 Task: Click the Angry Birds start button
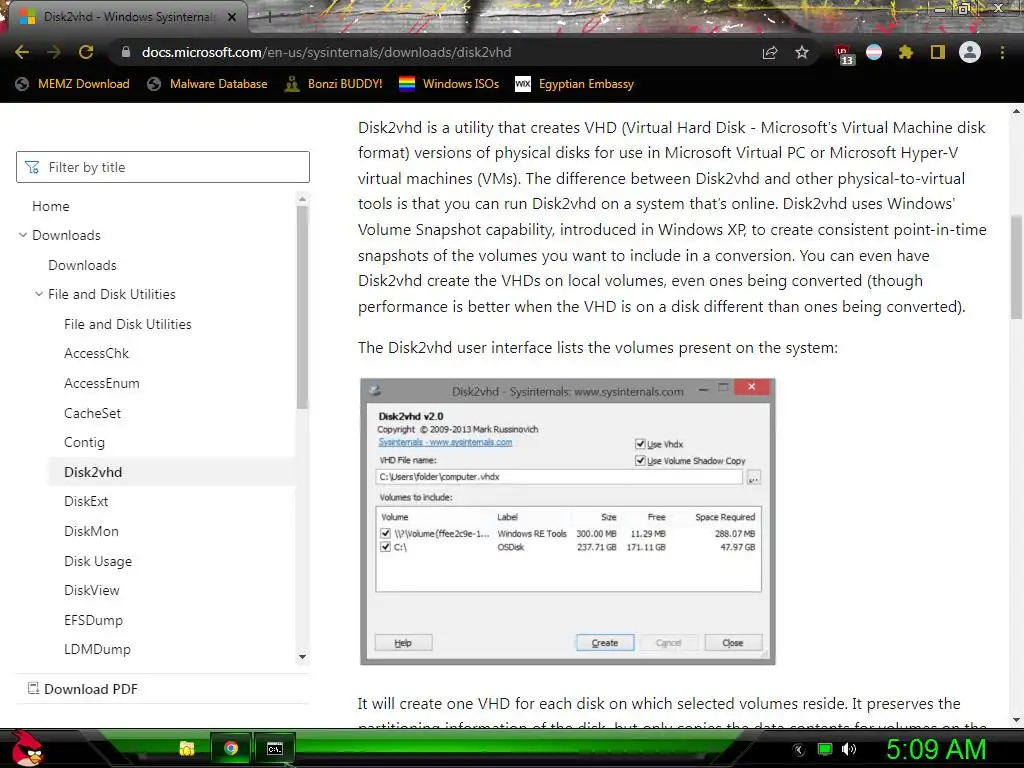pyautogui.click(x=26, y=748)
